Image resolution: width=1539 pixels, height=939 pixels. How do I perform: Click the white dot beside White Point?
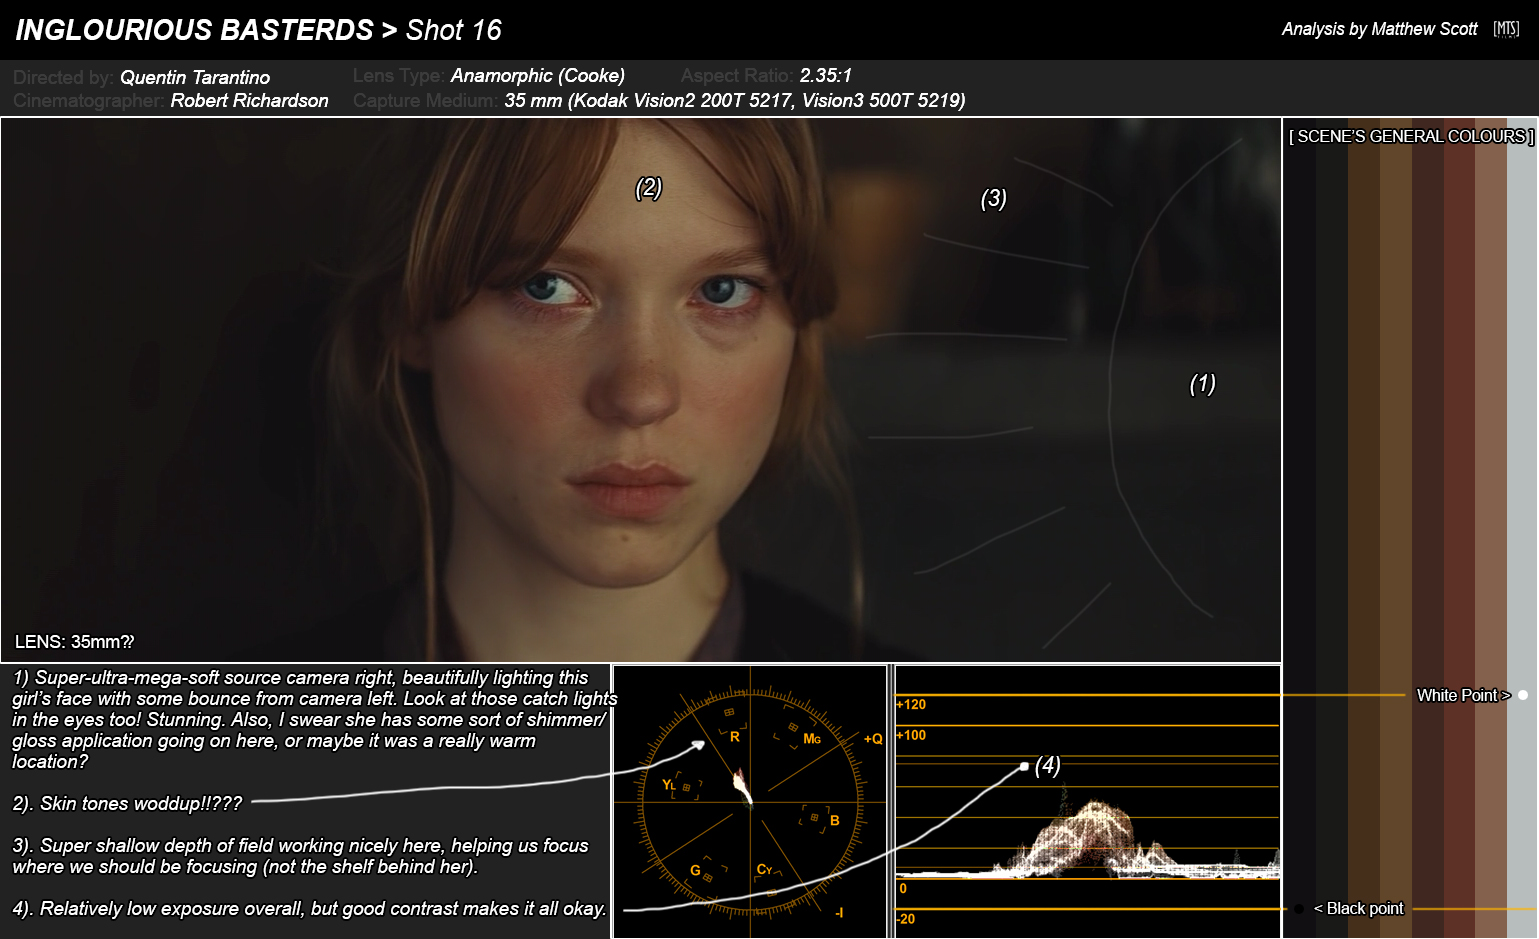(1523, 695)
